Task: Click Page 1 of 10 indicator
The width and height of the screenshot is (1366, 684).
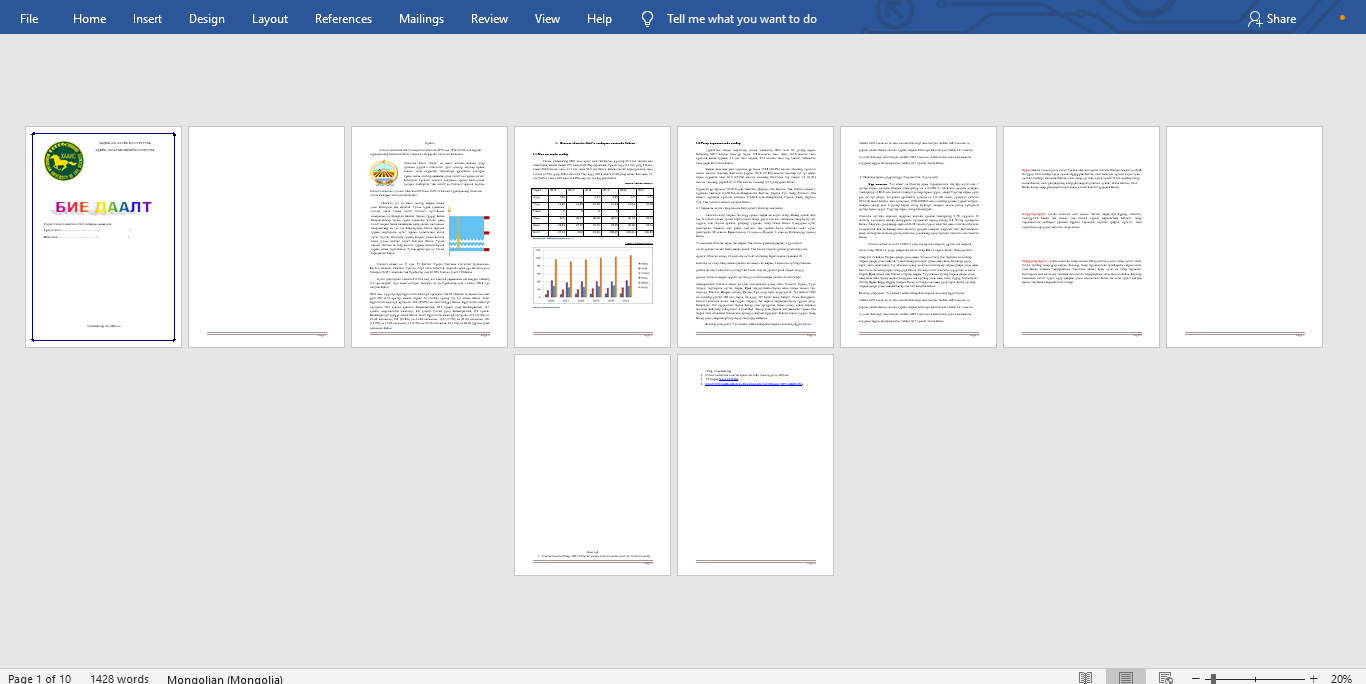Action: (40, 678)
